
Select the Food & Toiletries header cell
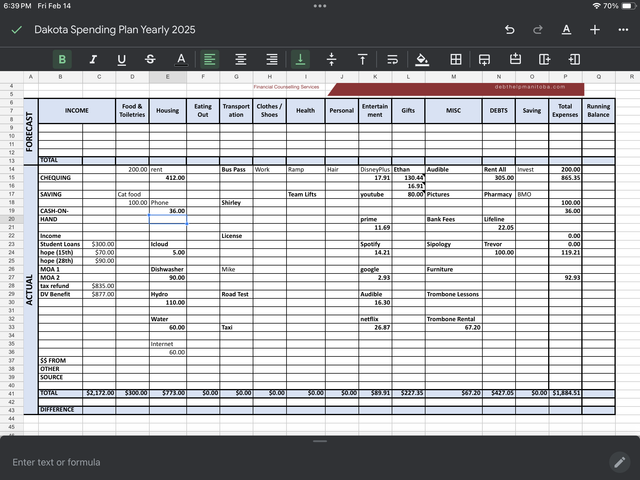coord(132,111)
